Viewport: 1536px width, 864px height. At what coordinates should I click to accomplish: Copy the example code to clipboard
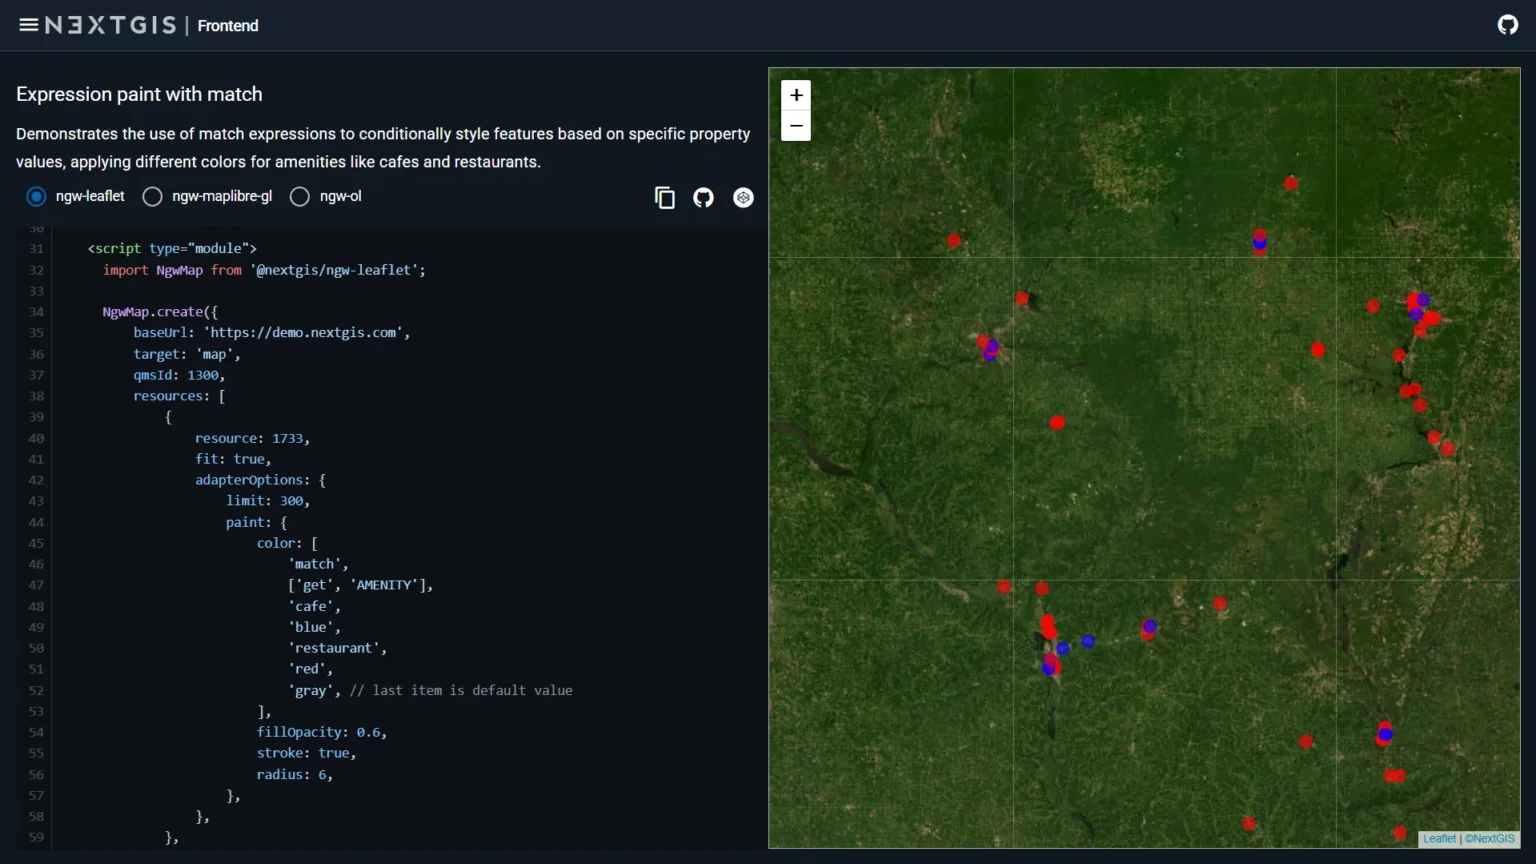coord(665,198)
